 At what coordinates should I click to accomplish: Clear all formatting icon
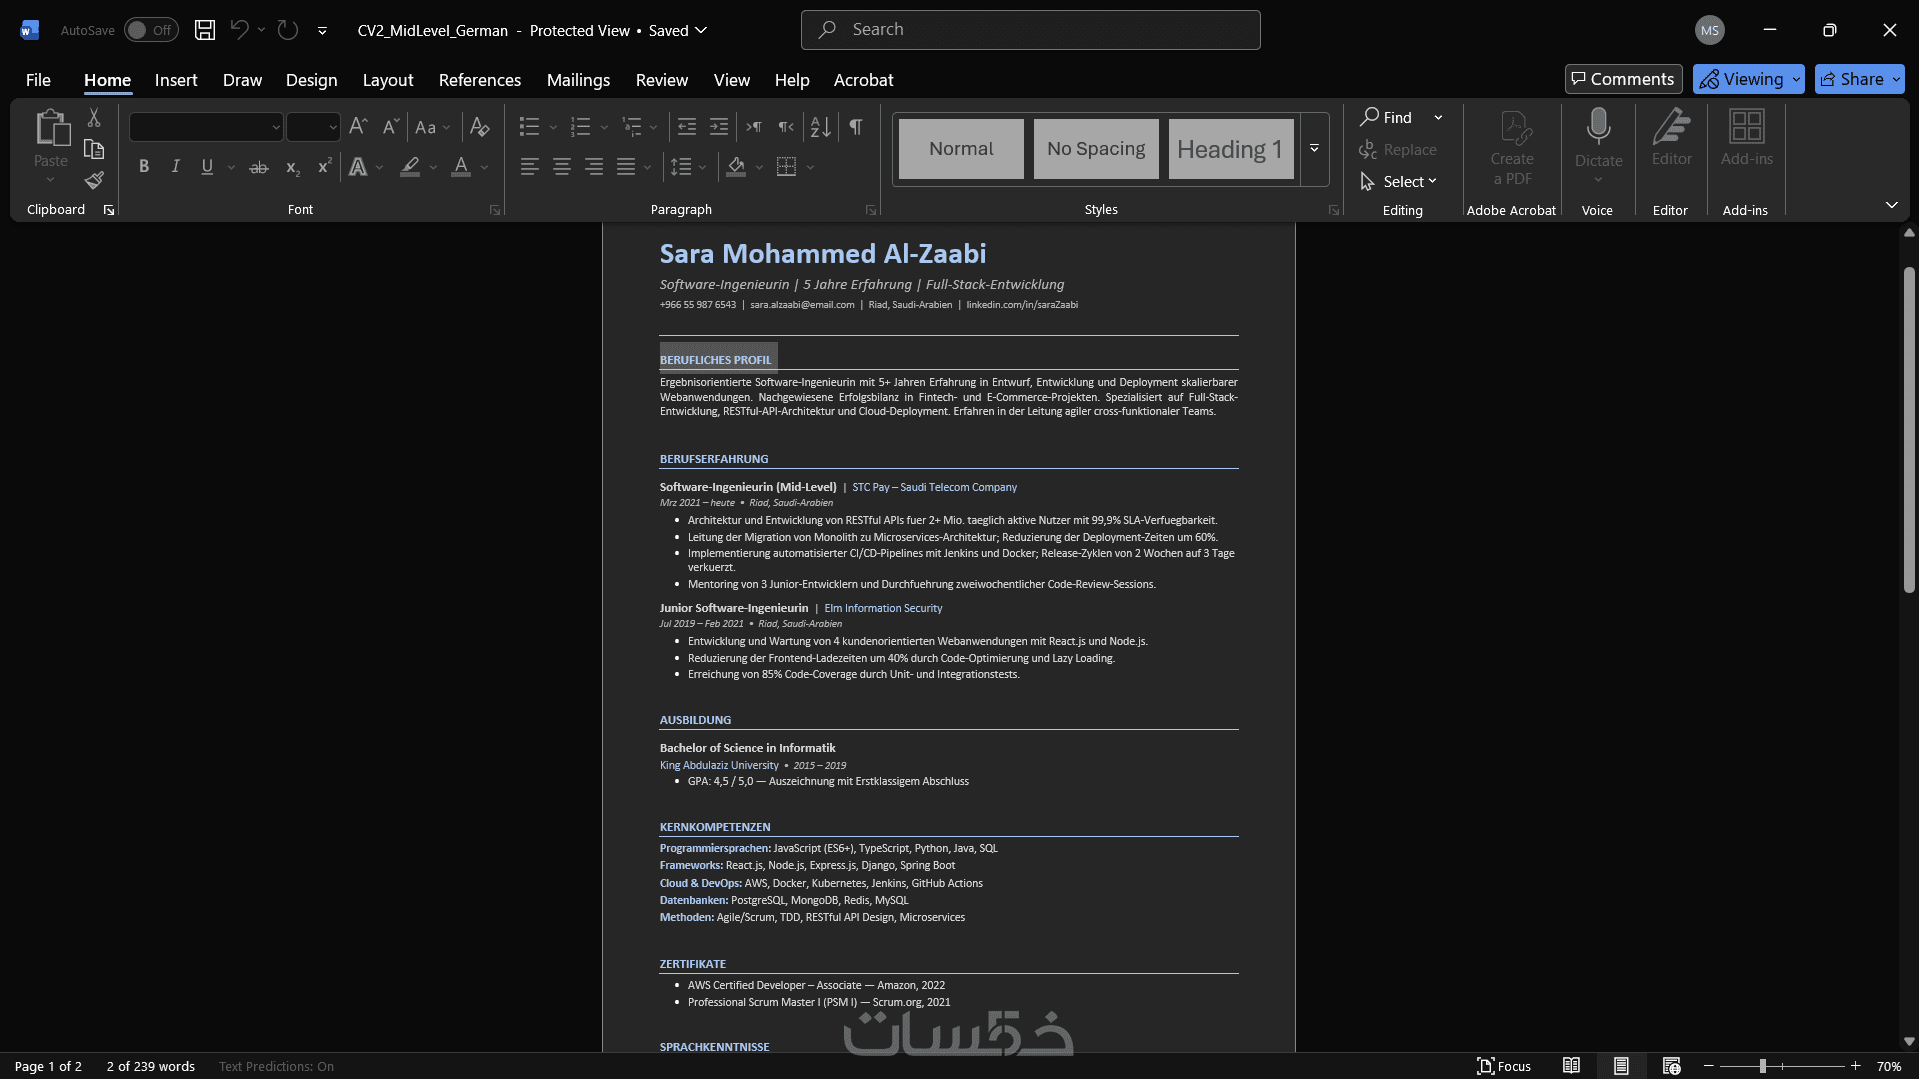pyautogui.click(x=480, y=127)
